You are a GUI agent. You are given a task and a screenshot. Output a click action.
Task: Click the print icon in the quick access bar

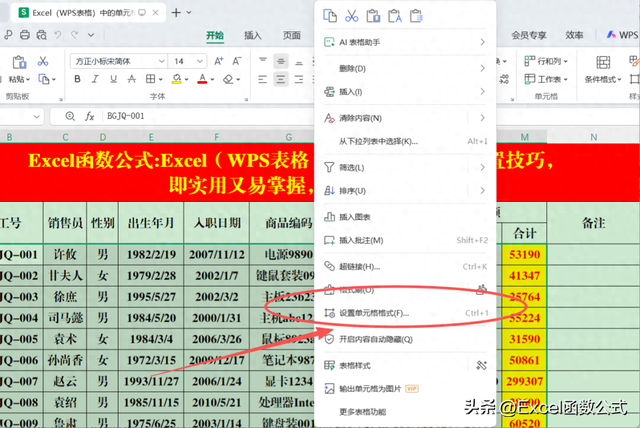point(23,35)
